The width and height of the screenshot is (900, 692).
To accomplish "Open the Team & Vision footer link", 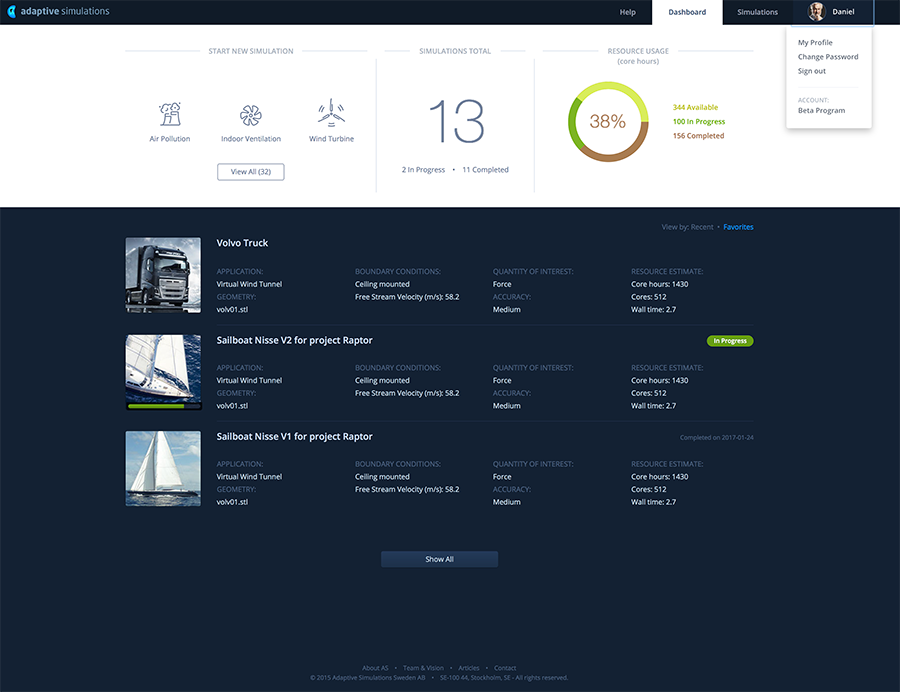I will pos(423,668).
